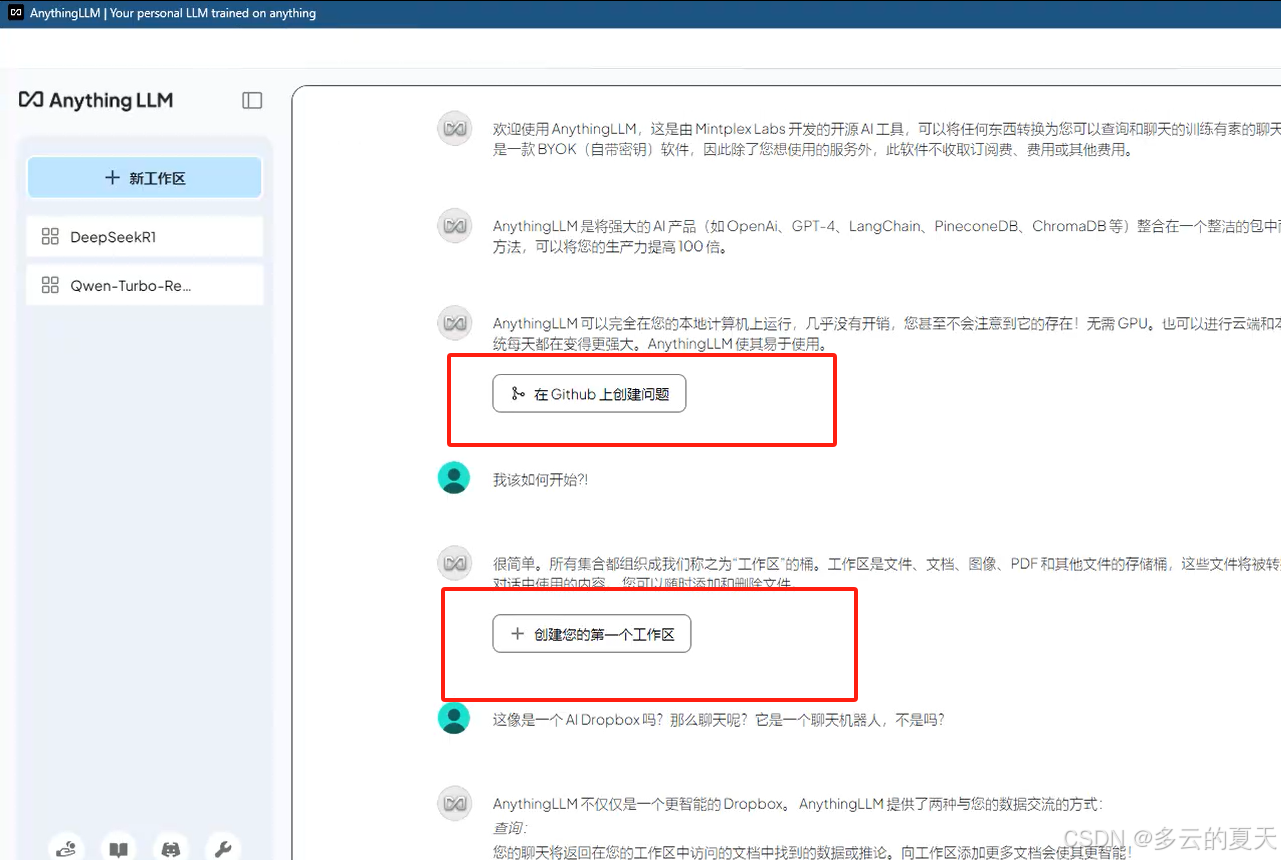Click 创建您的第一个工作区 button

pyautogui.click(x=591, y=634)
